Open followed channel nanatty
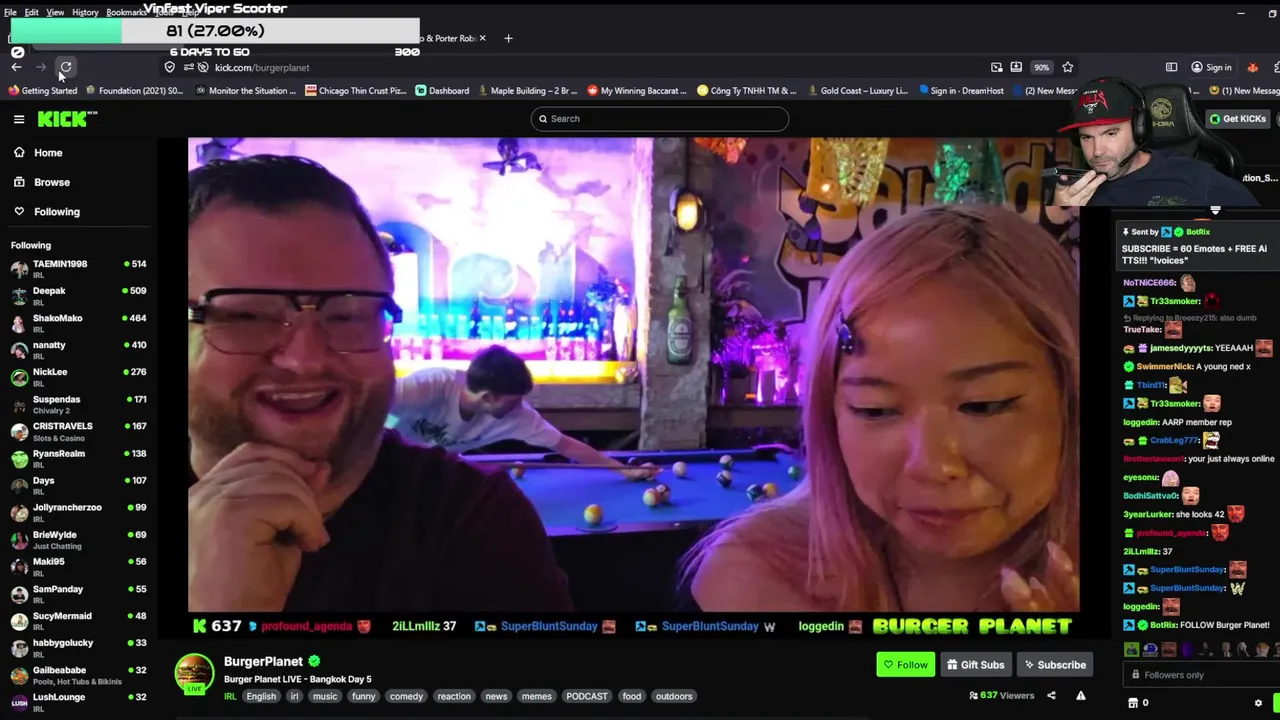The width and height of the screenshot is (1280, 720). tap(78, 350)
